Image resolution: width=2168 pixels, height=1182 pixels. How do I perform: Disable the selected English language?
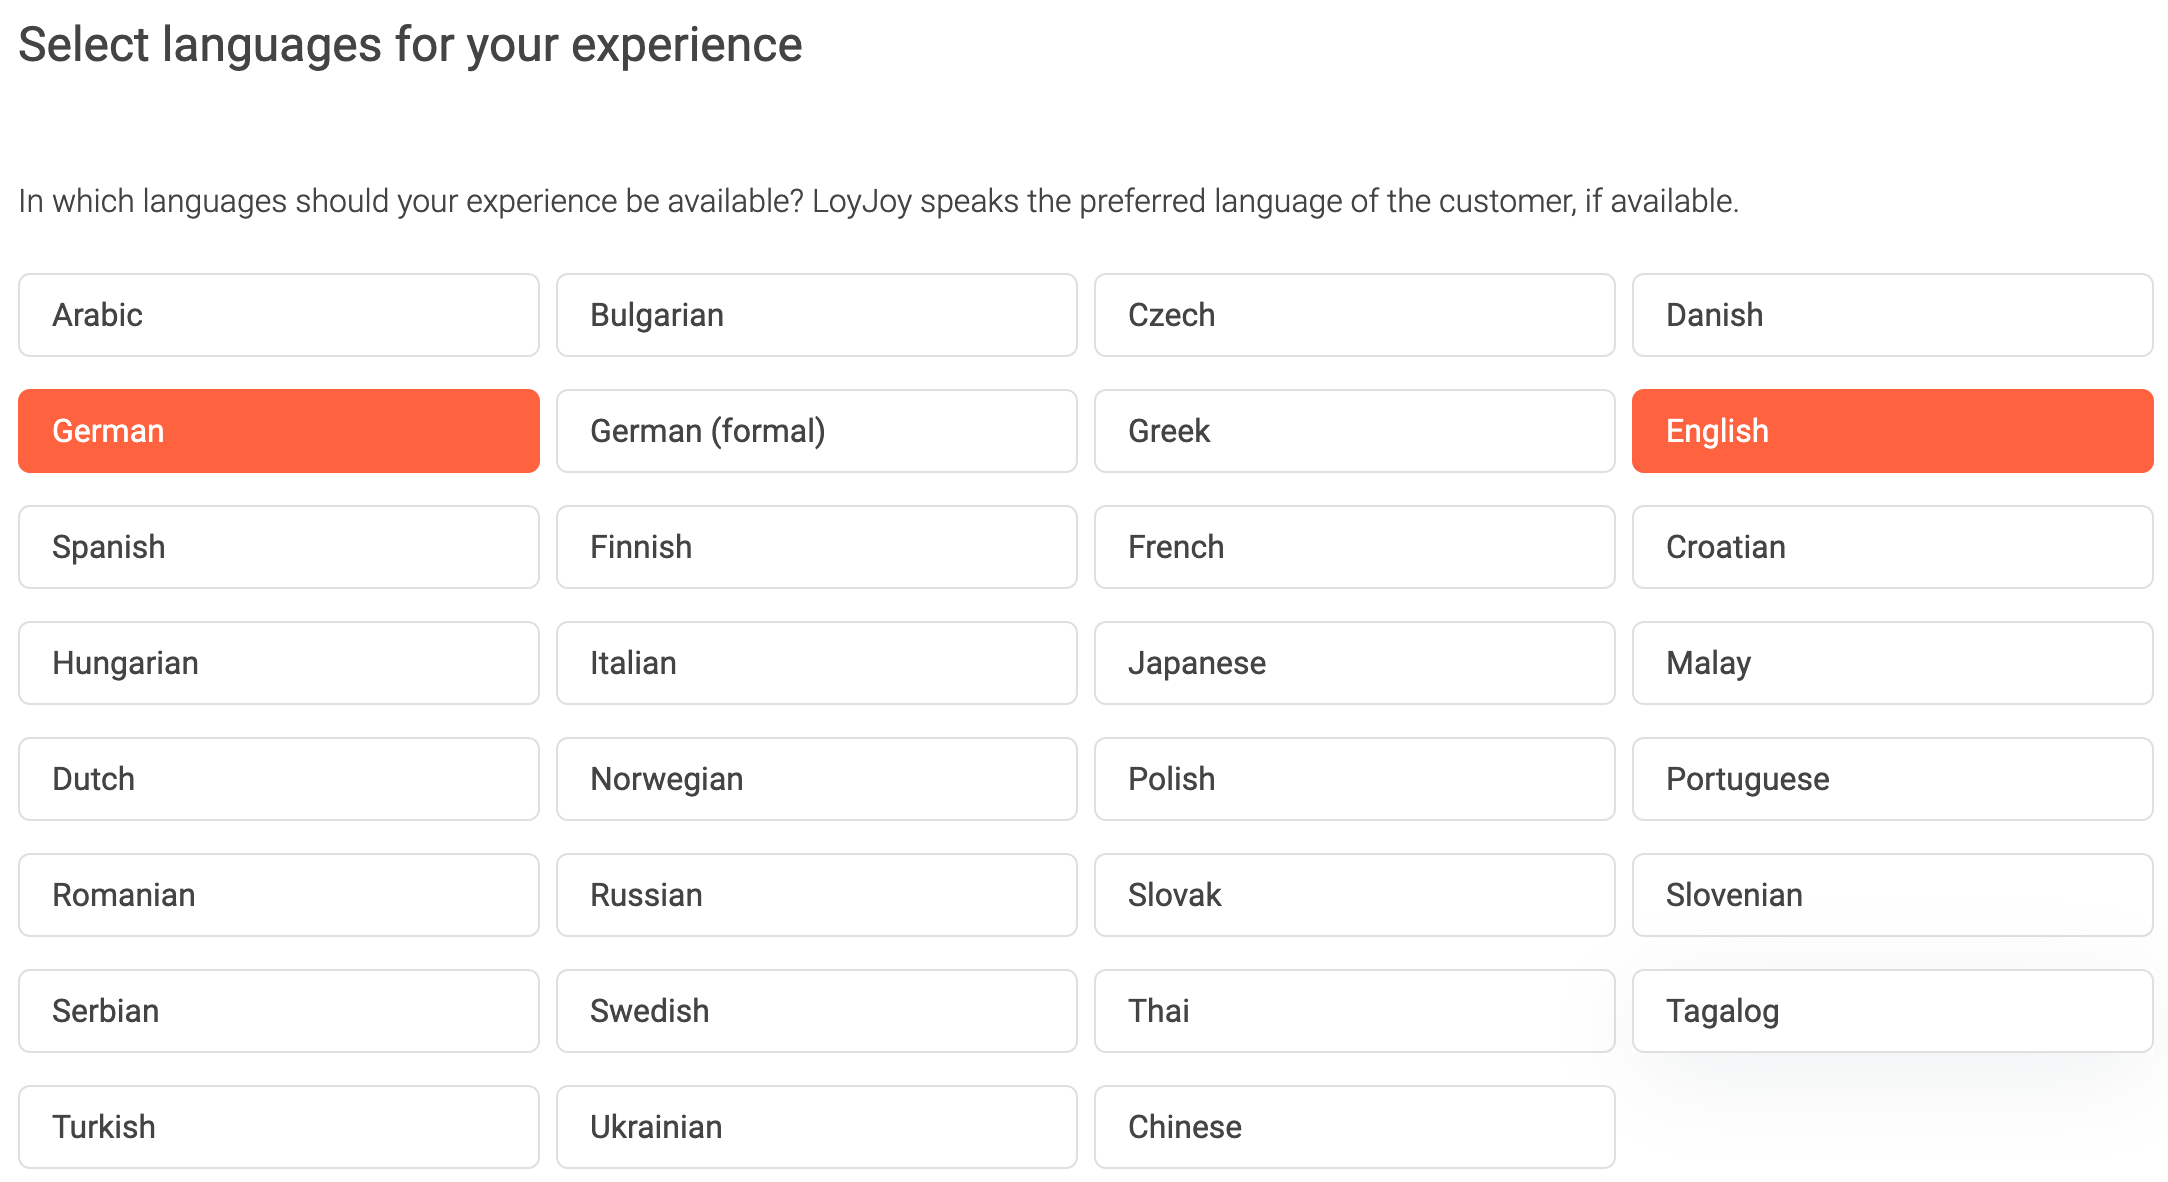click(x=1892, y=431)
